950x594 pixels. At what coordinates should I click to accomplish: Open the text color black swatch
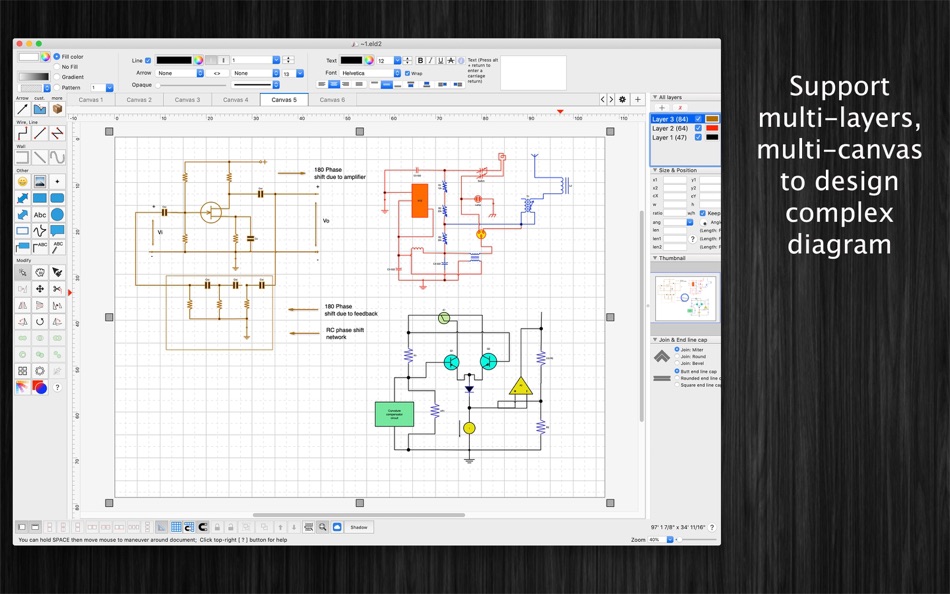coord(351,61)
